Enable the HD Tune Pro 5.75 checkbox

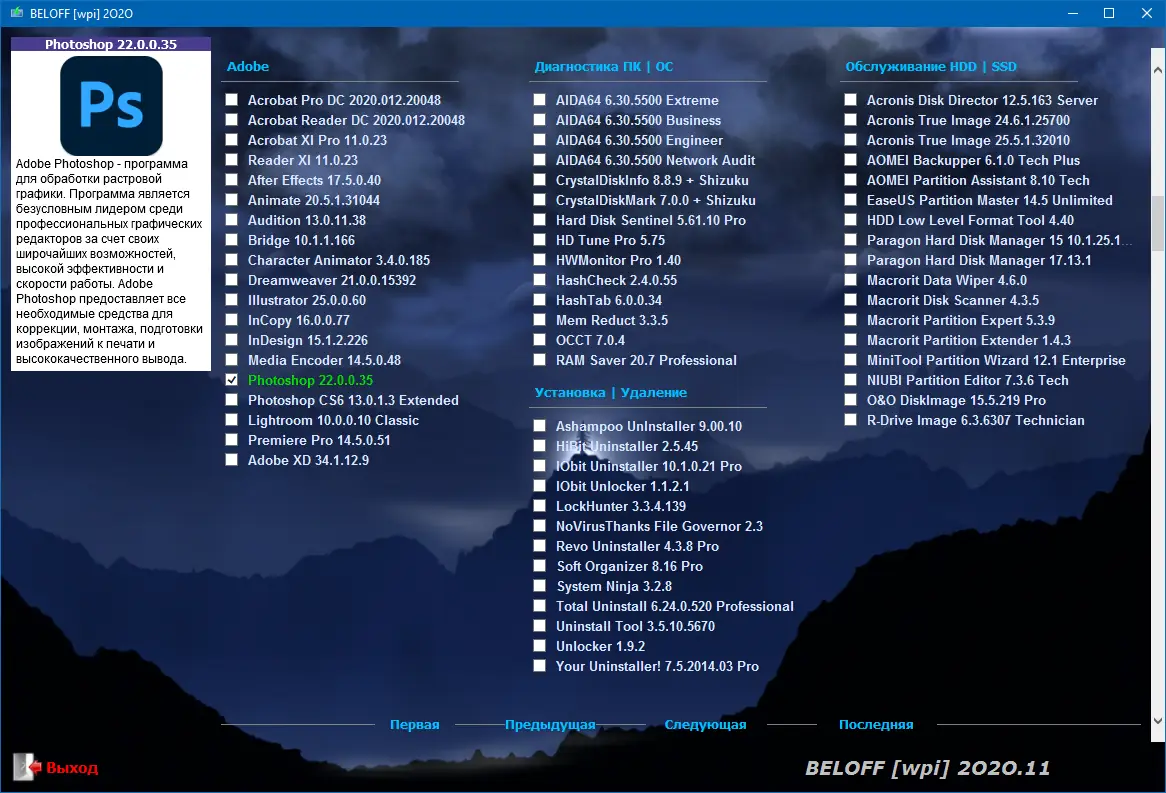[540, 240]
